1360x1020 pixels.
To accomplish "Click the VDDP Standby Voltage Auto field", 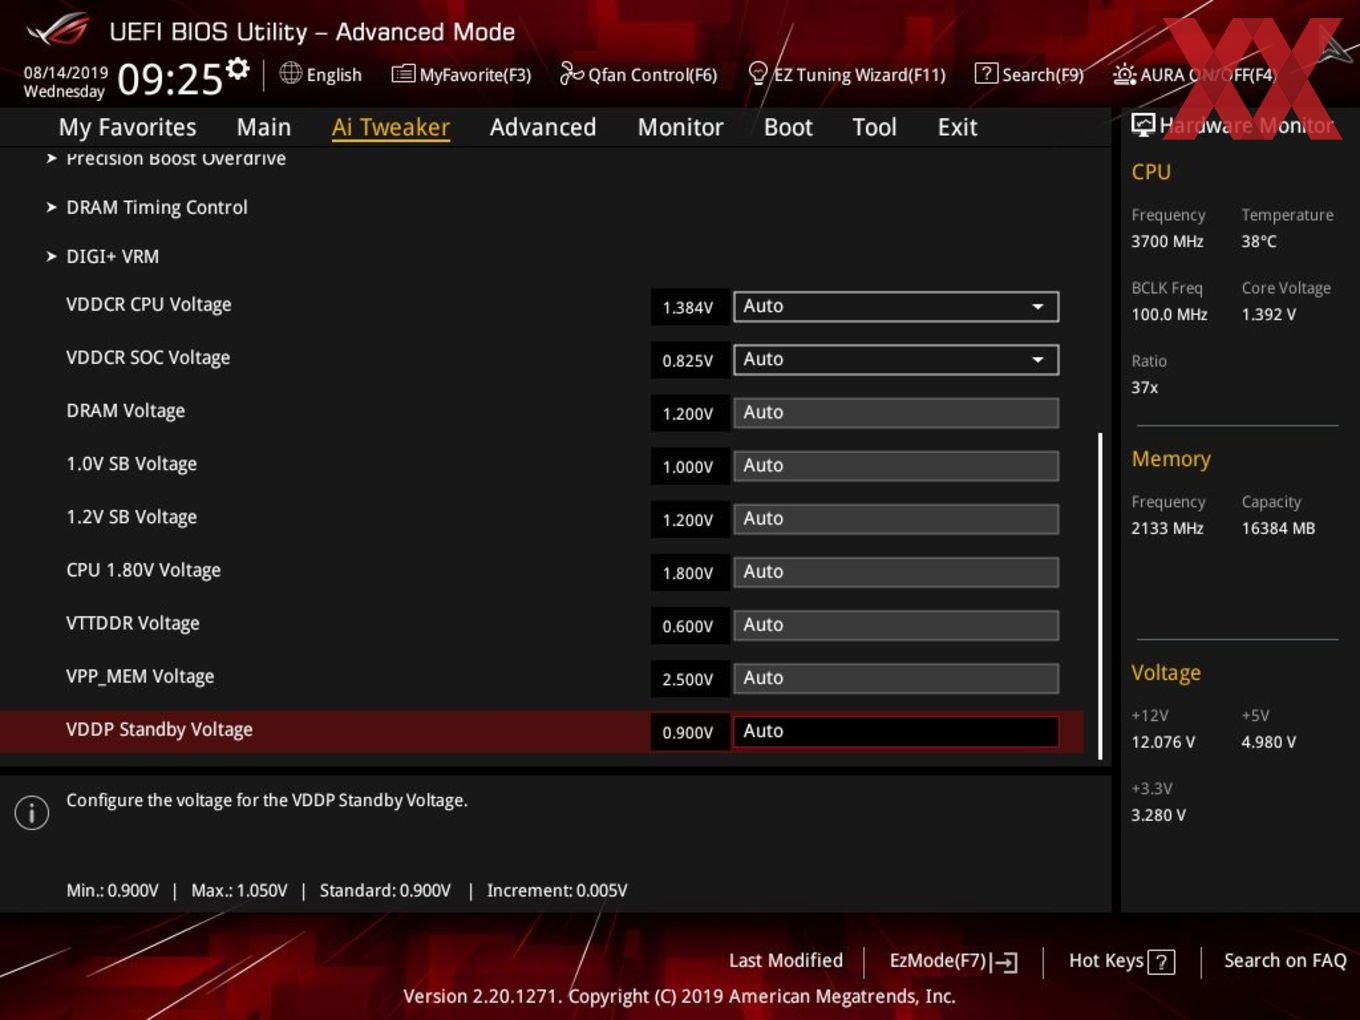I will point(896,731).
